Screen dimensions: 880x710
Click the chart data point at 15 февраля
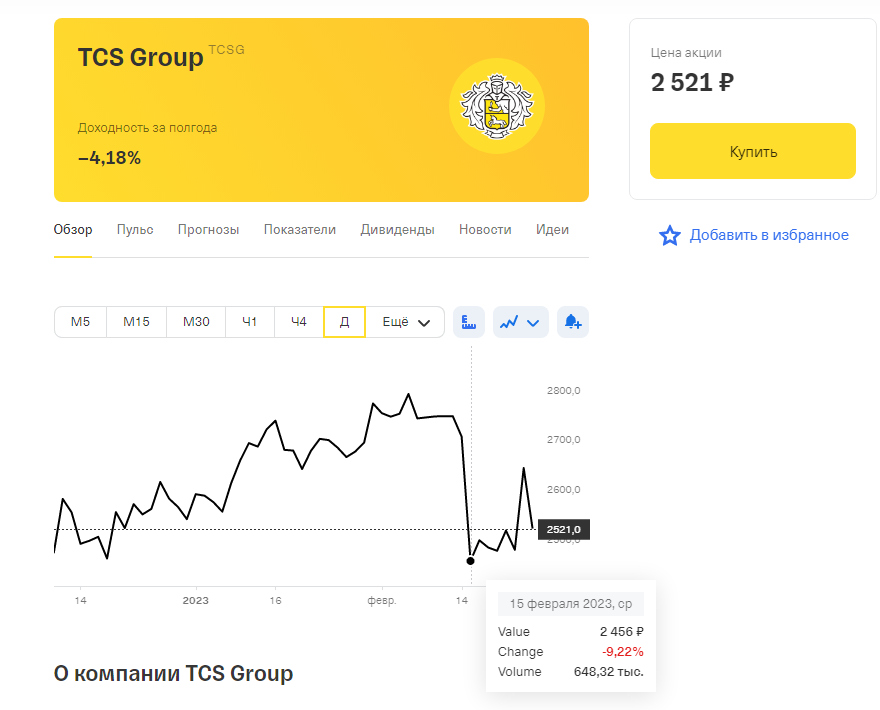coord(470,561)
